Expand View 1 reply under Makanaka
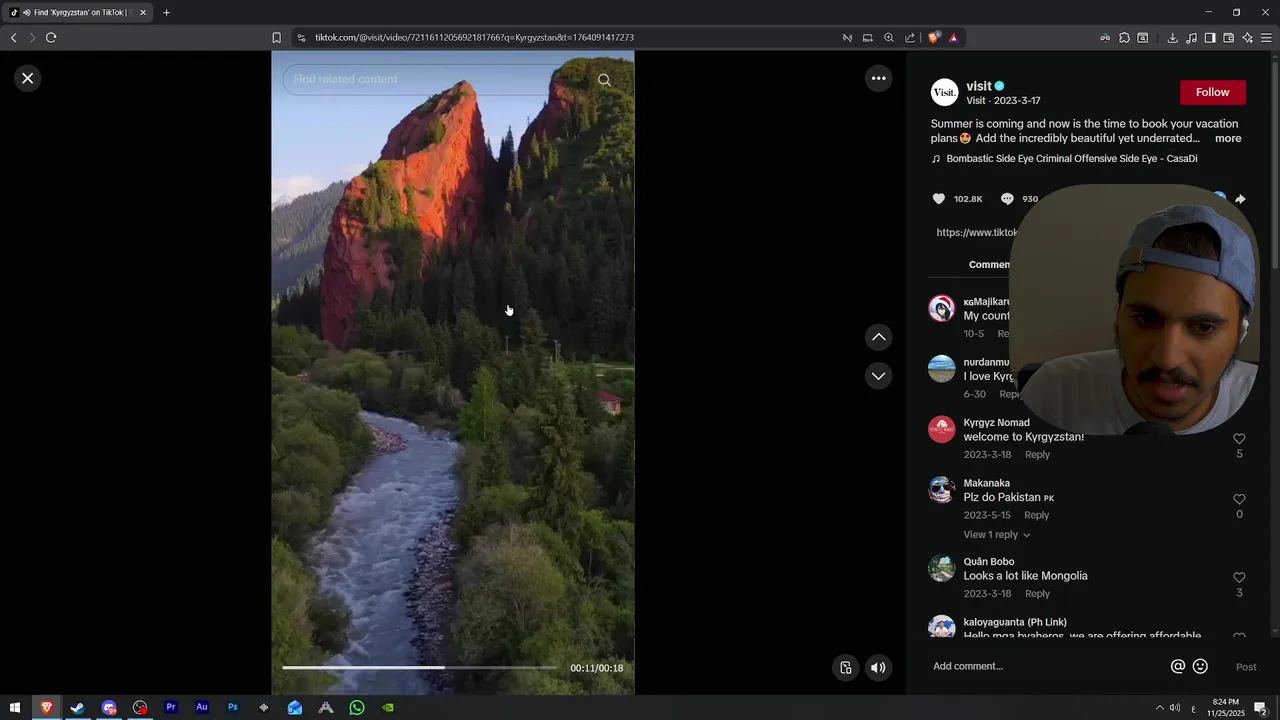1280x720 pixels. point(996,535)
